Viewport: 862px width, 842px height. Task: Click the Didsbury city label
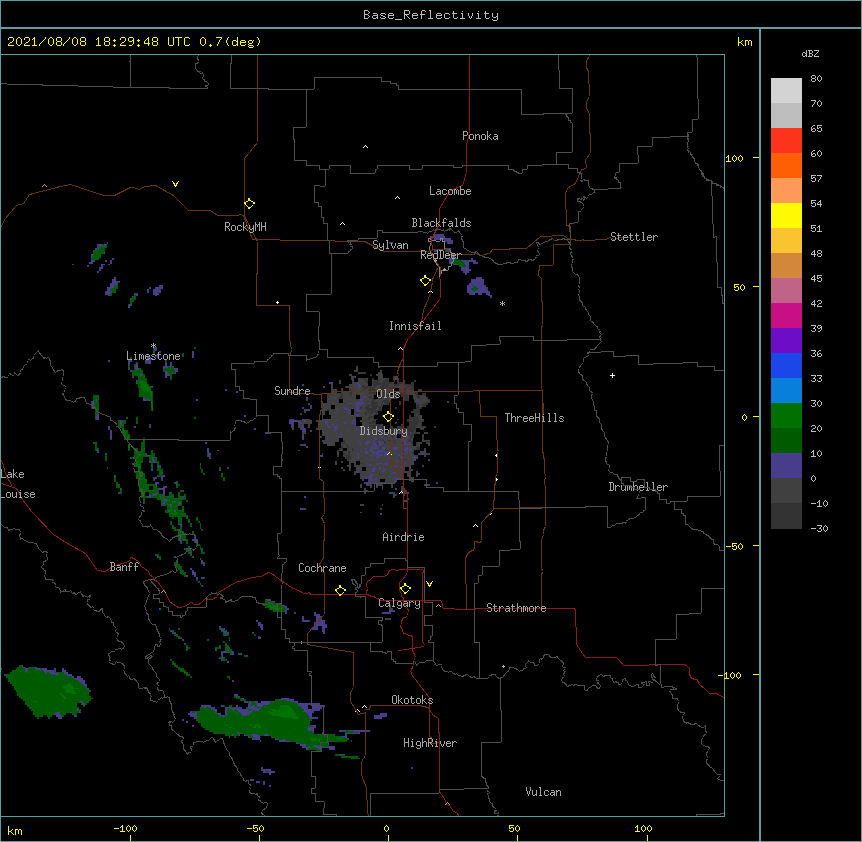[384, 431]
